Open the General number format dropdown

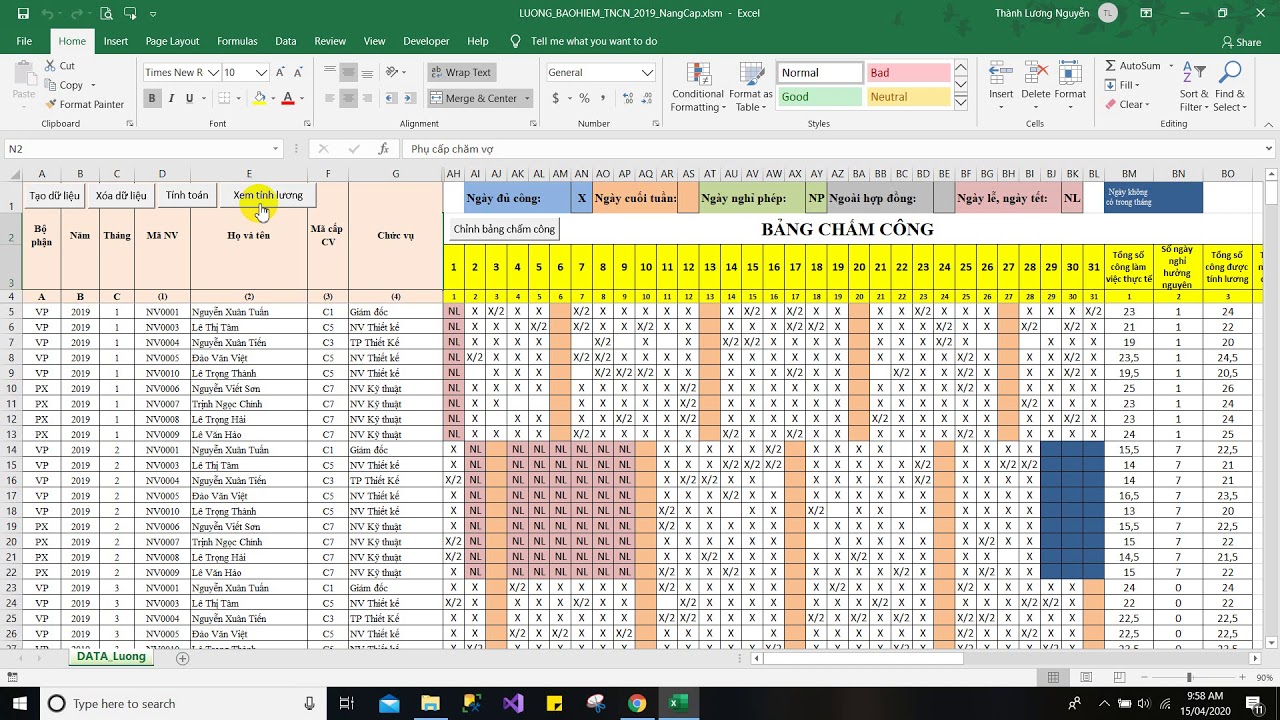[x=647, y=73]
